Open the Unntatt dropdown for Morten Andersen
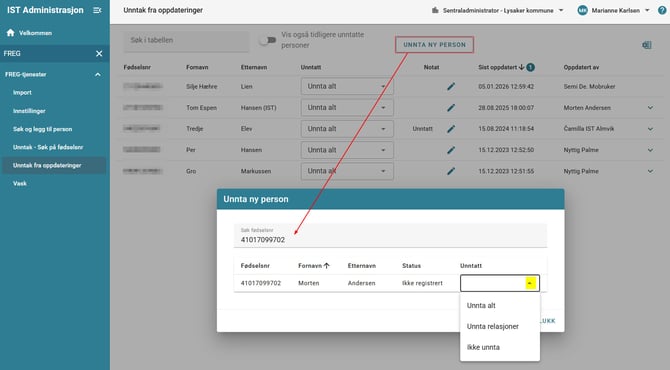Viewport: 670px width, 370px height. 500,283
